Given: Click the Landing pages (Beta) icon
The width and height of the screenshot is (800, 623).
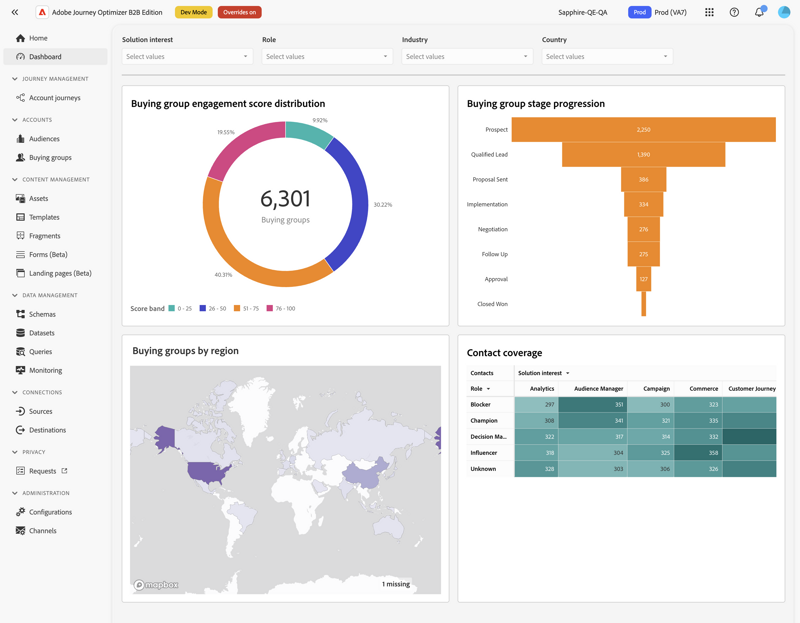Looking at the screenshot, I should [20, 273].
